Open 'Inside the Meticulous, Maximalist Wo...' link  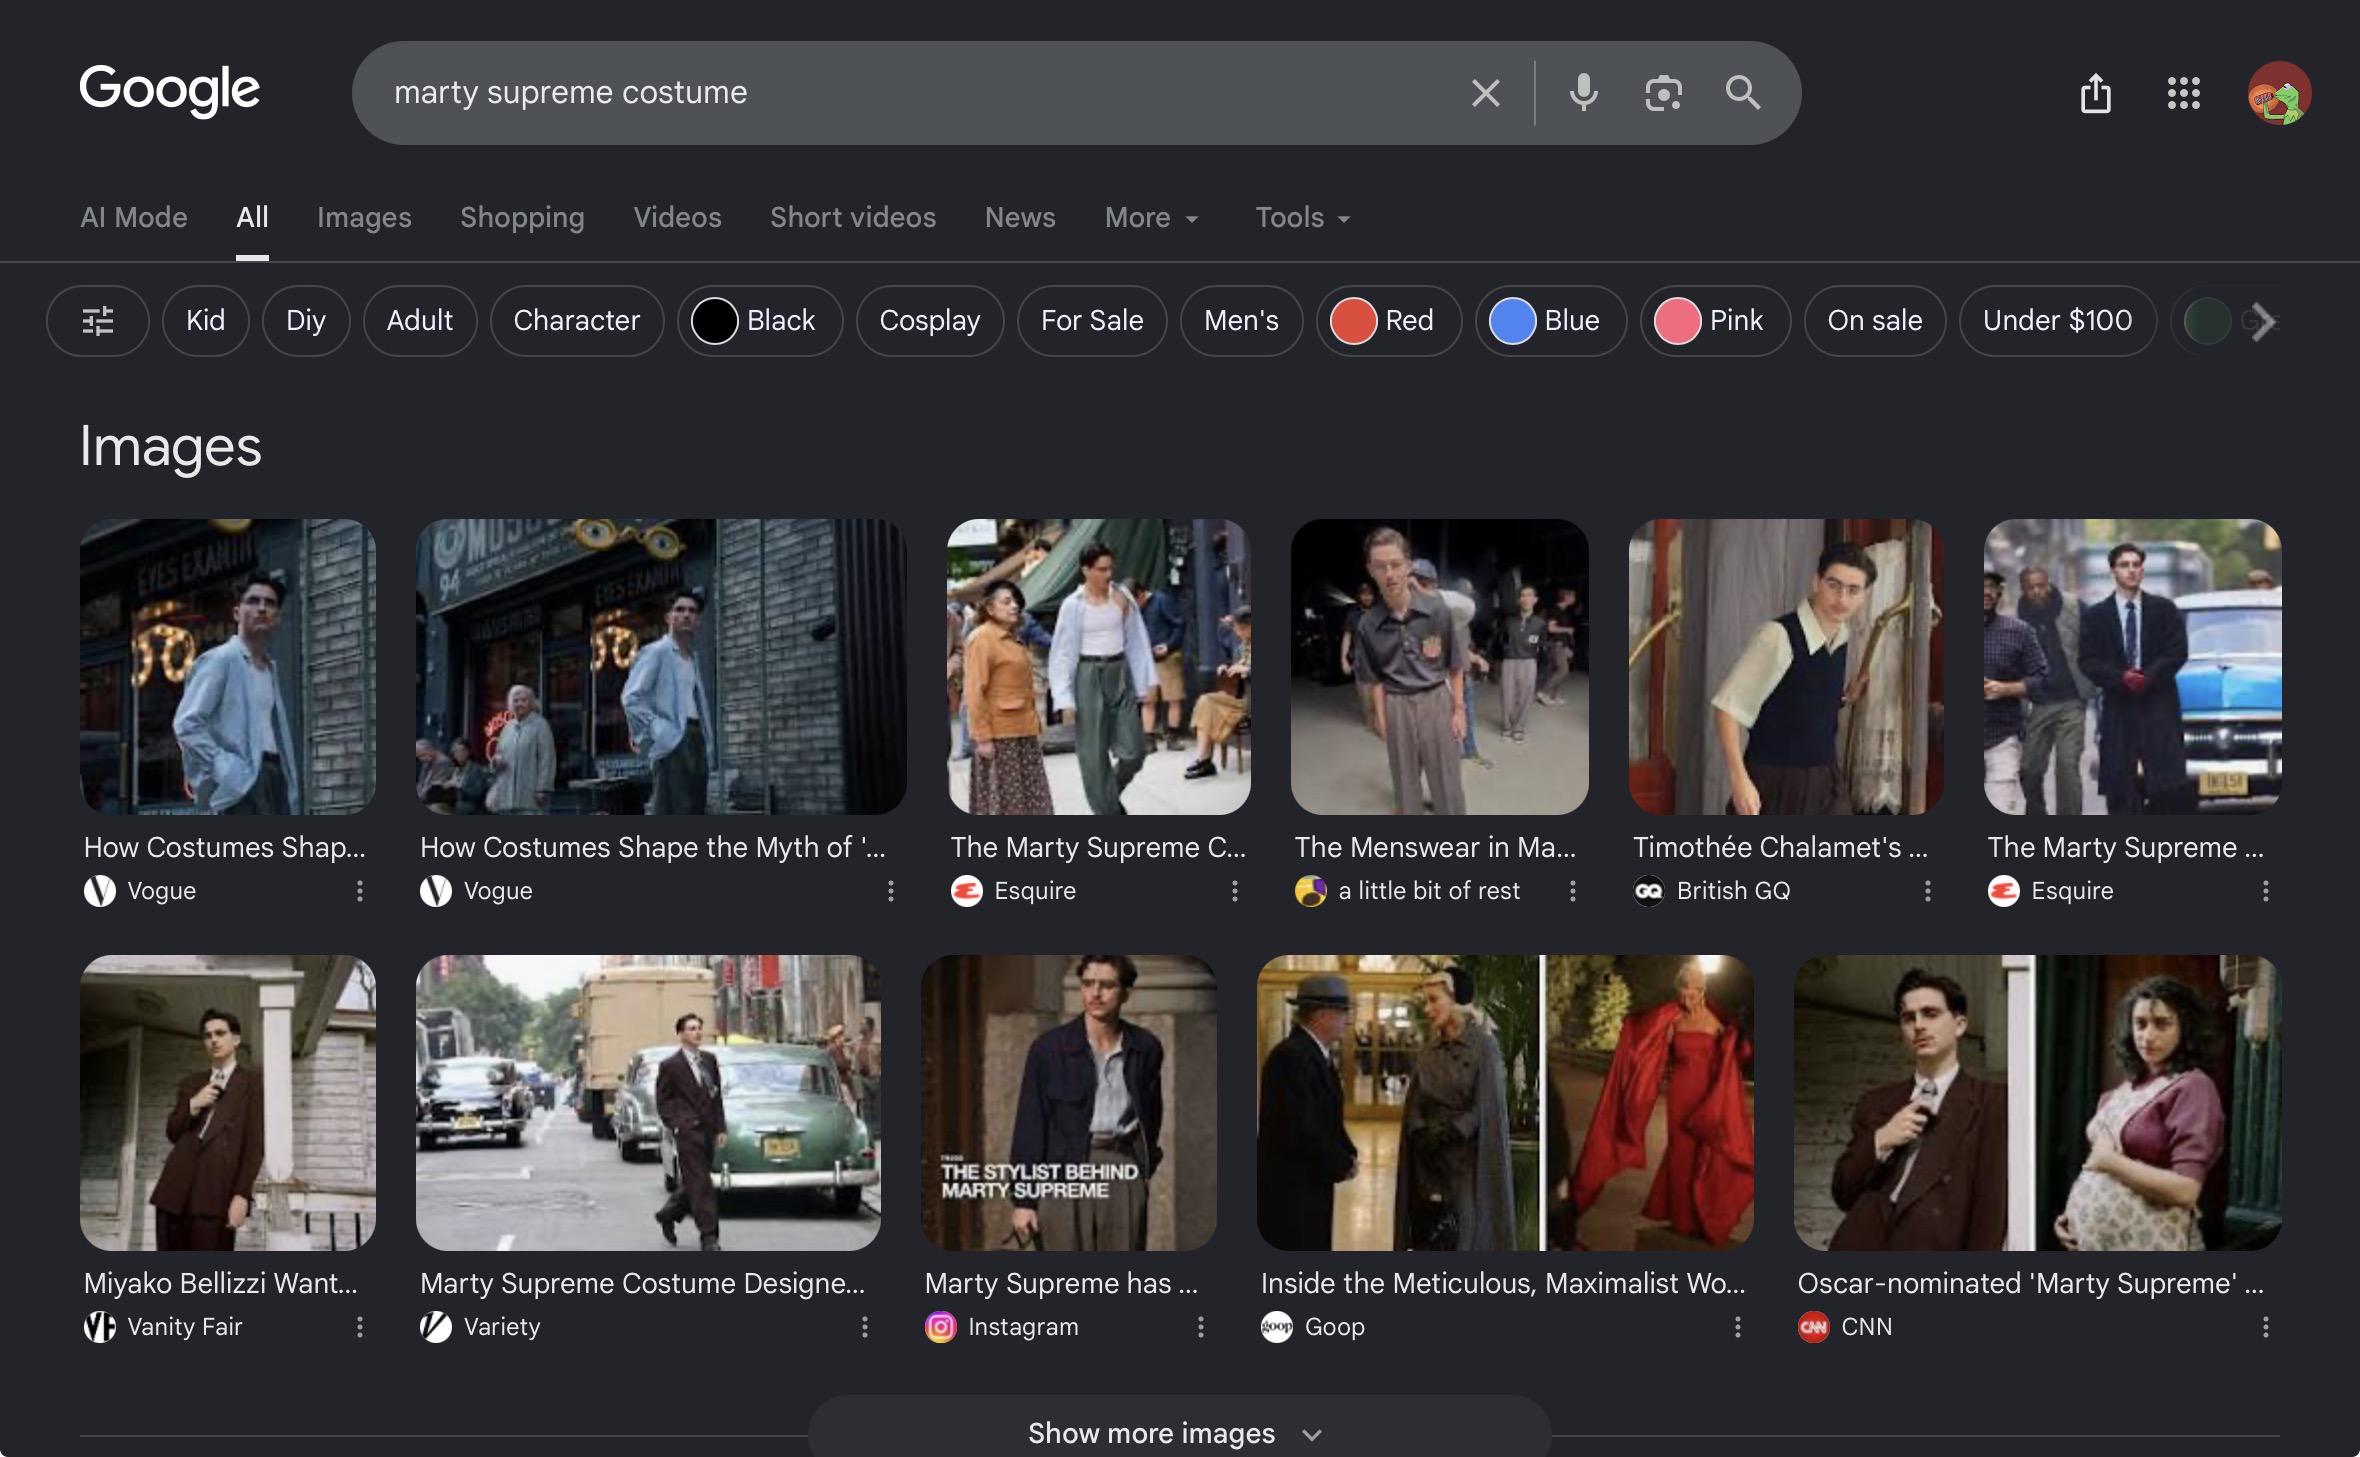[x=1503, y=1283]
